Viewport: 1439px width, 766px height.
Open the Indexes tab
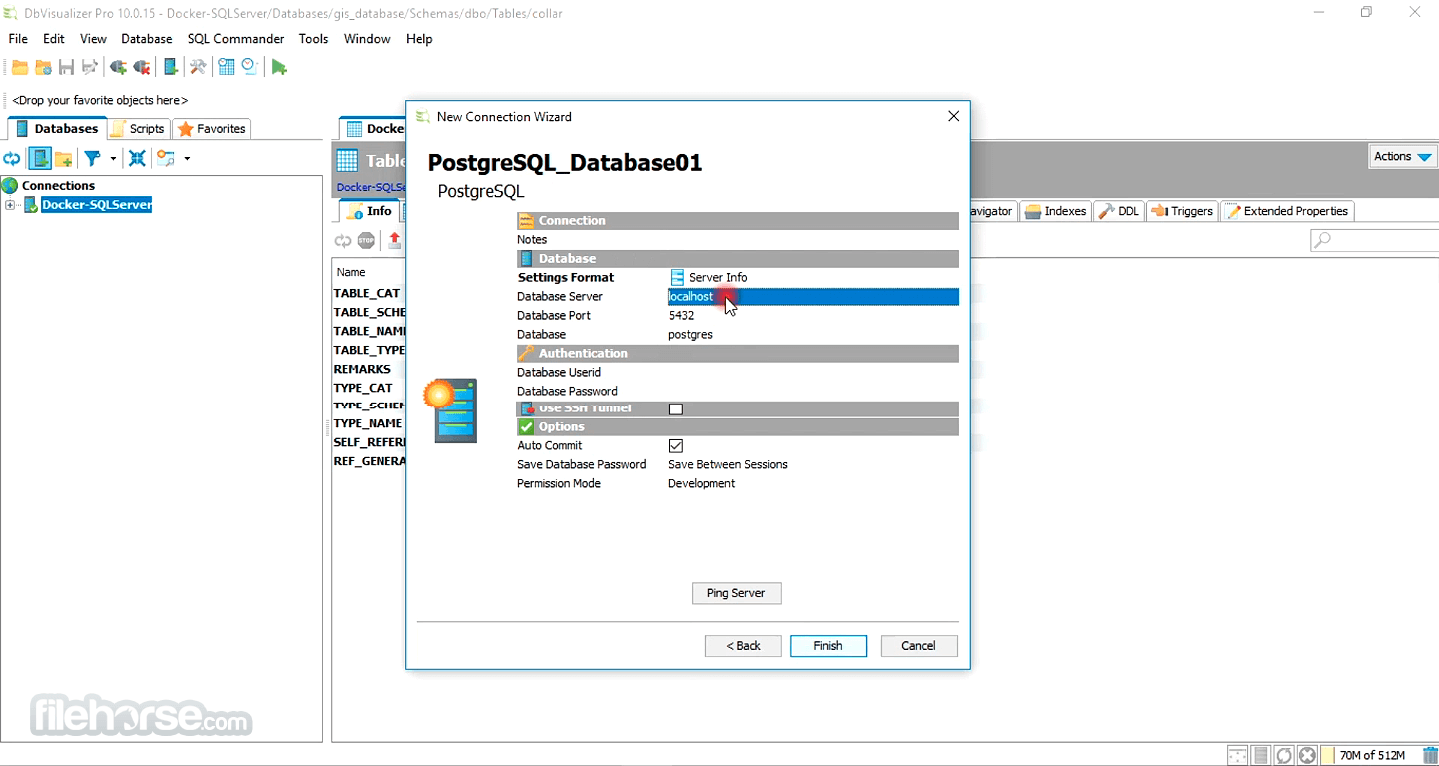(x=1055, y=211)
